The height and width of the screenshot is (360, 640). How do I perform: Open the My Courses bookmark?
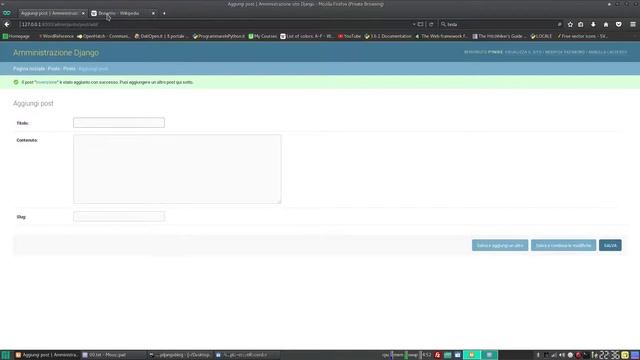coord(262,36)
